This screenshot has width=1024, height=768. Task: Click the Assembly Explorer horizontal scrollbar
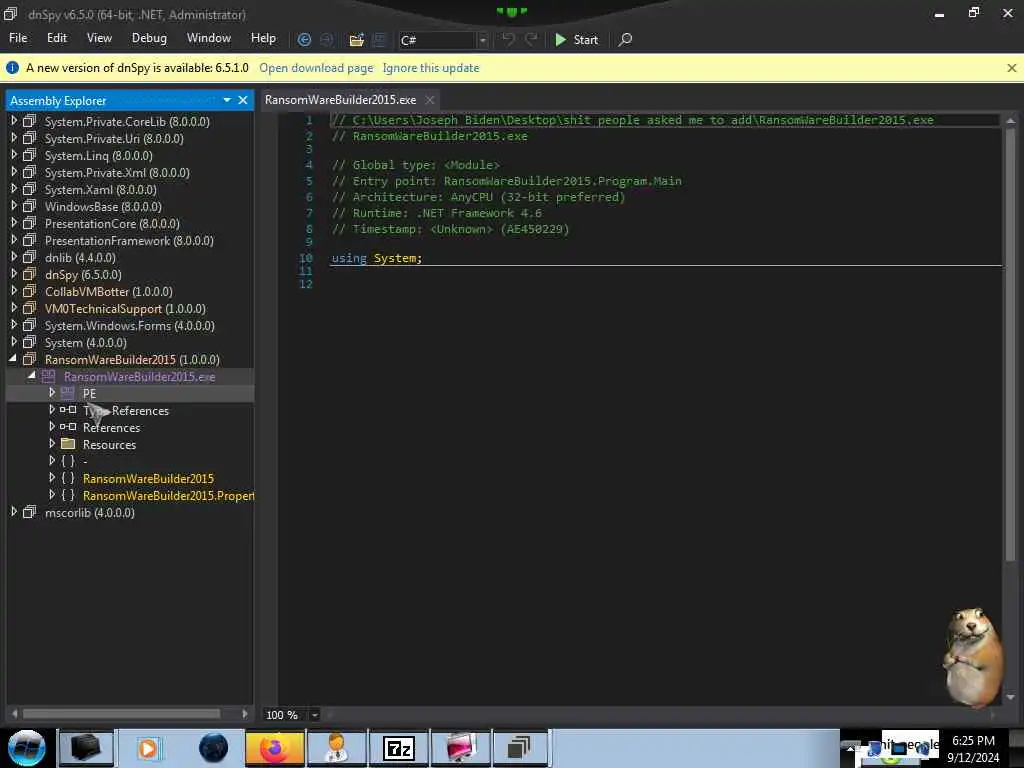pos(121,714)
